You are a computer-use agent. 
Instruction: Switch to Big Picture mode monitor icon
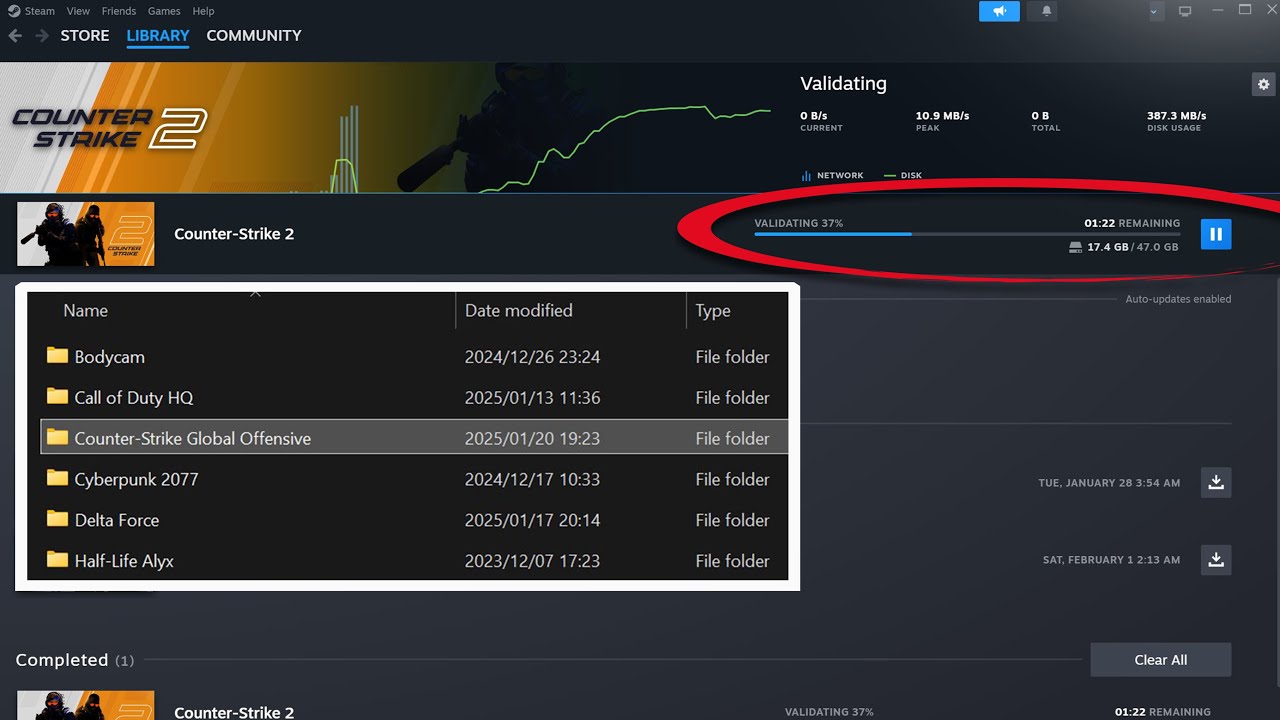click(x=1185, y=11)
